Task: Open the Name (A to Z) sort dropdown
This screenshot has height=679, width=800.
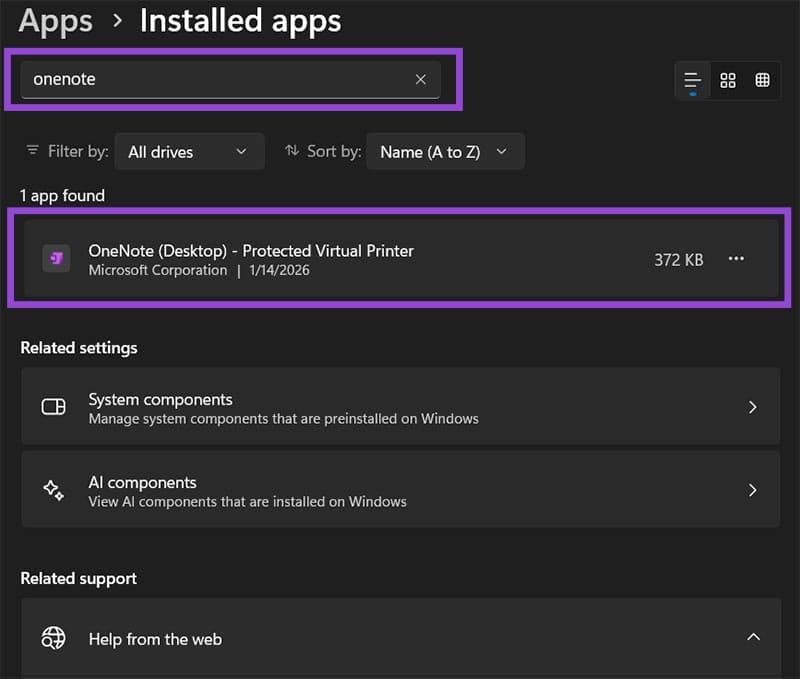Action: [445, 151]
